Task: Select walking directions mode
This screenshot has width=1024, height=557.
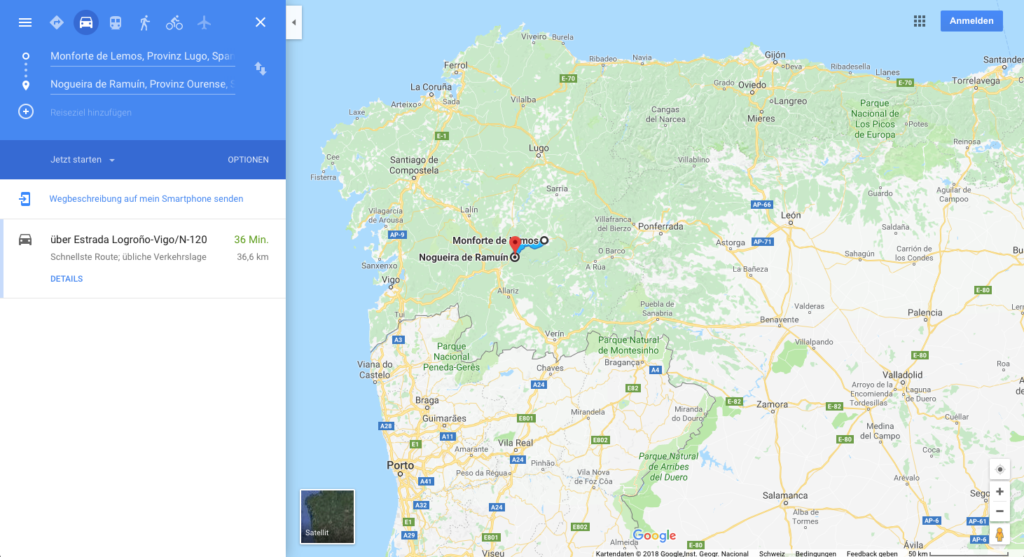Action: (x=144, y=22)
